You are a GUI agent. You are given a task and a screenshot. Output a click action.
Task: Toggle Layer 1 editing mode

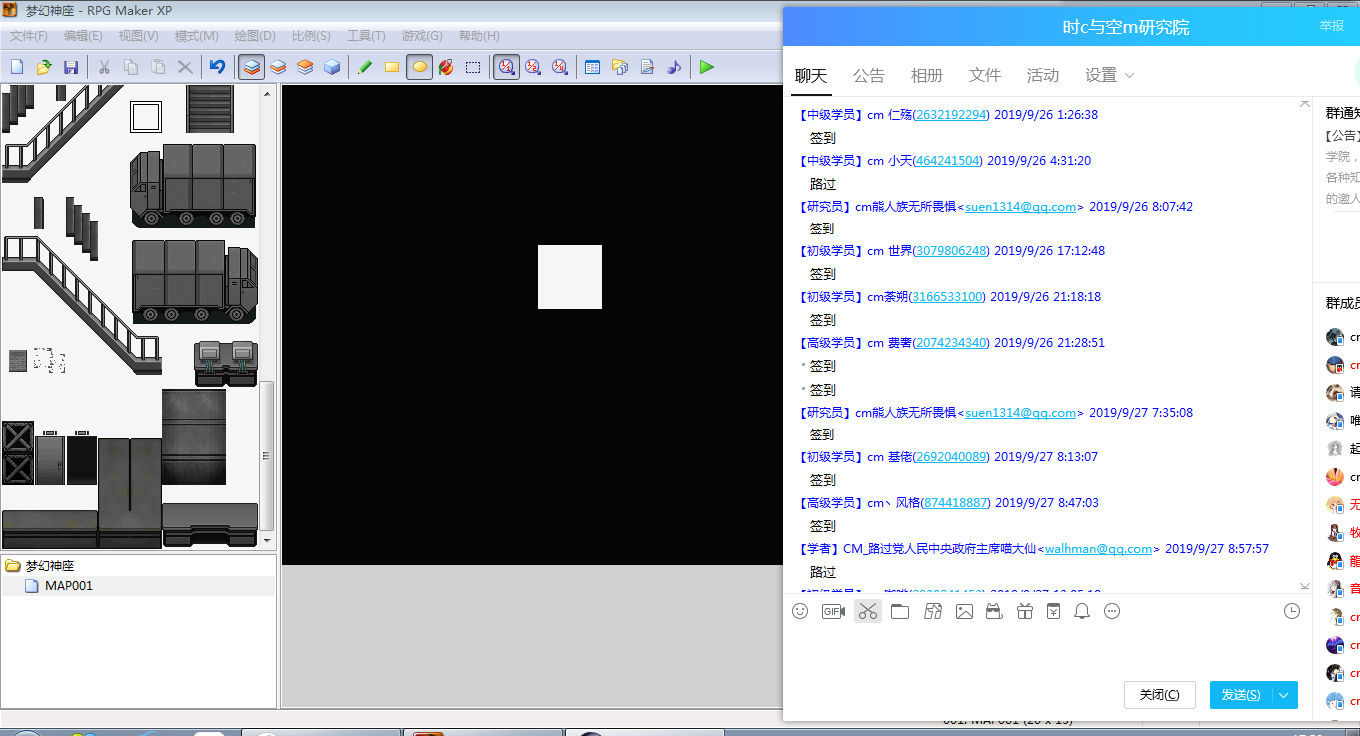[251, 67]
